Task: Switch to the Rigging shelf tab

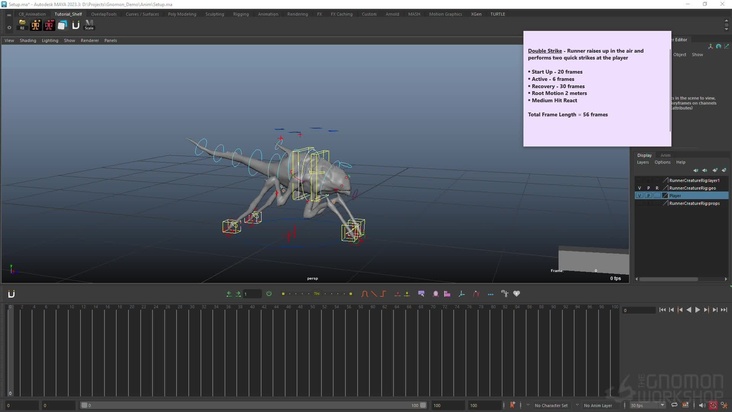Action: coord(241,14)
